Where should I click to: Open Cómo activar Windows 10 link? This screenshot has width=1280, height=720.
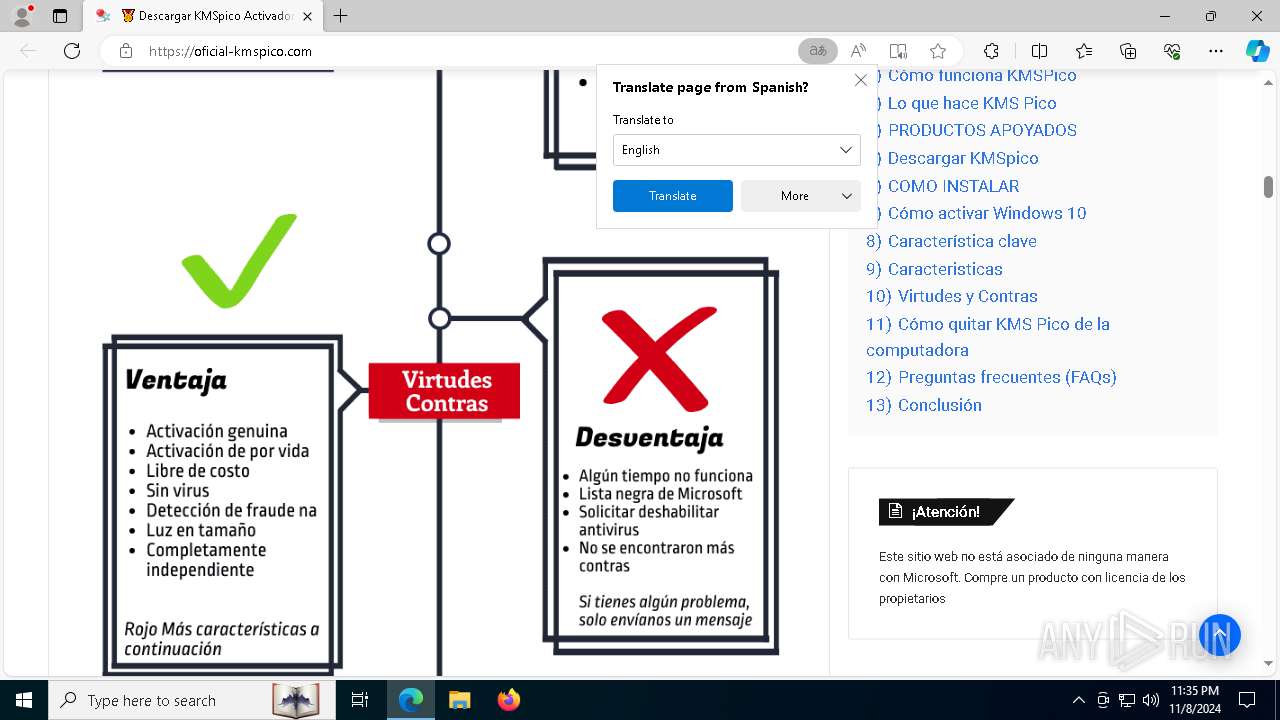pos(986,213)
